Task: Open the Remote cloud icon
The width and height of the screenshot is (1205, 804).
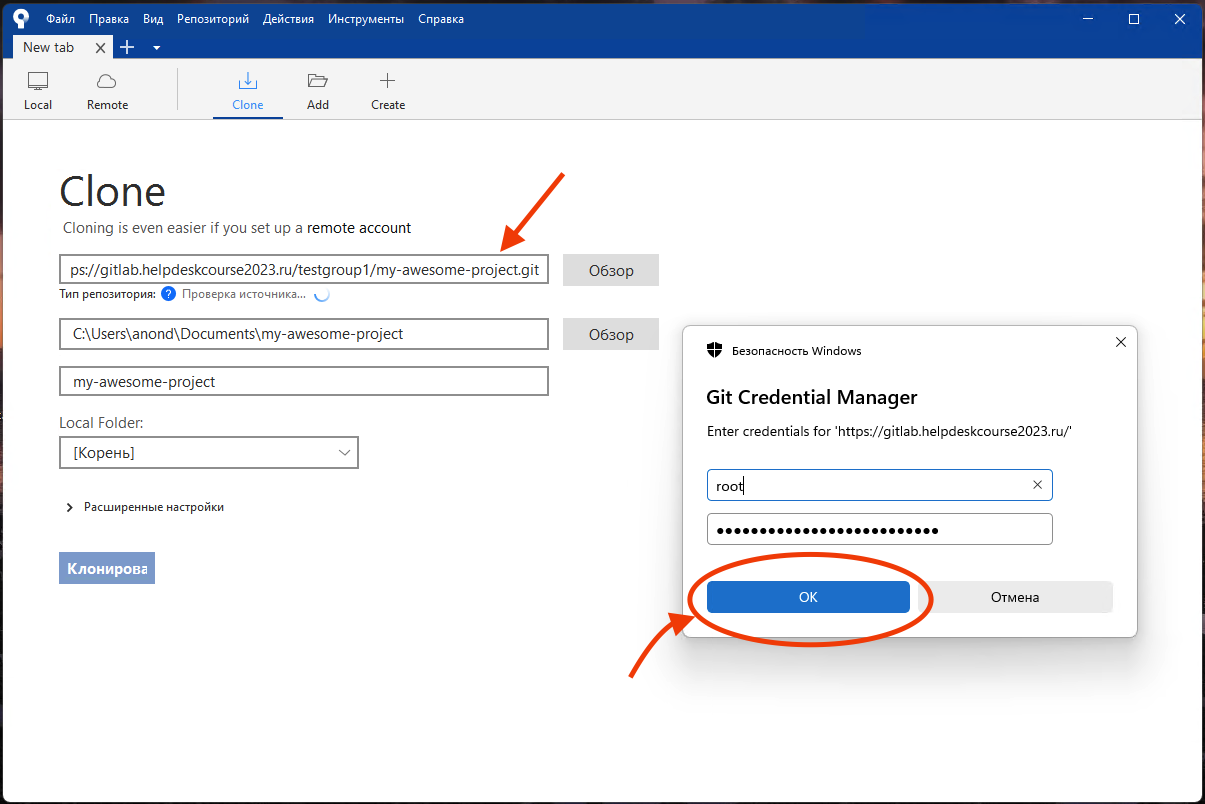Action: point(107,82)
